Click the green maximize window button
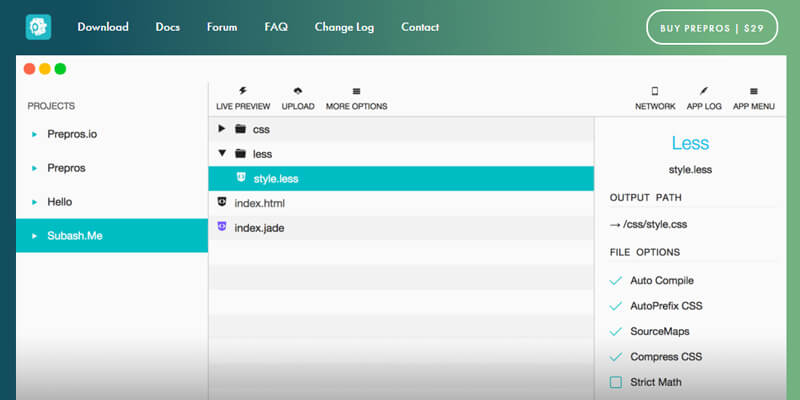Screen dimensions: 800x400 [60, 69]
